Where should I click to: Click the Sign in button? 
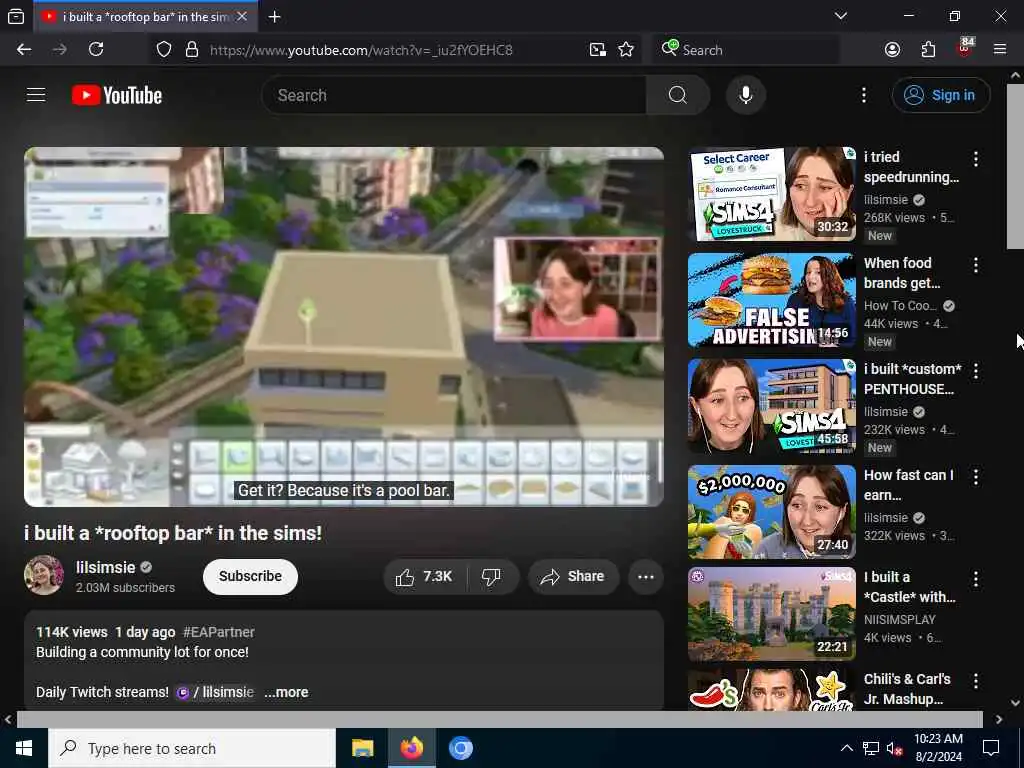pos(940,95)
